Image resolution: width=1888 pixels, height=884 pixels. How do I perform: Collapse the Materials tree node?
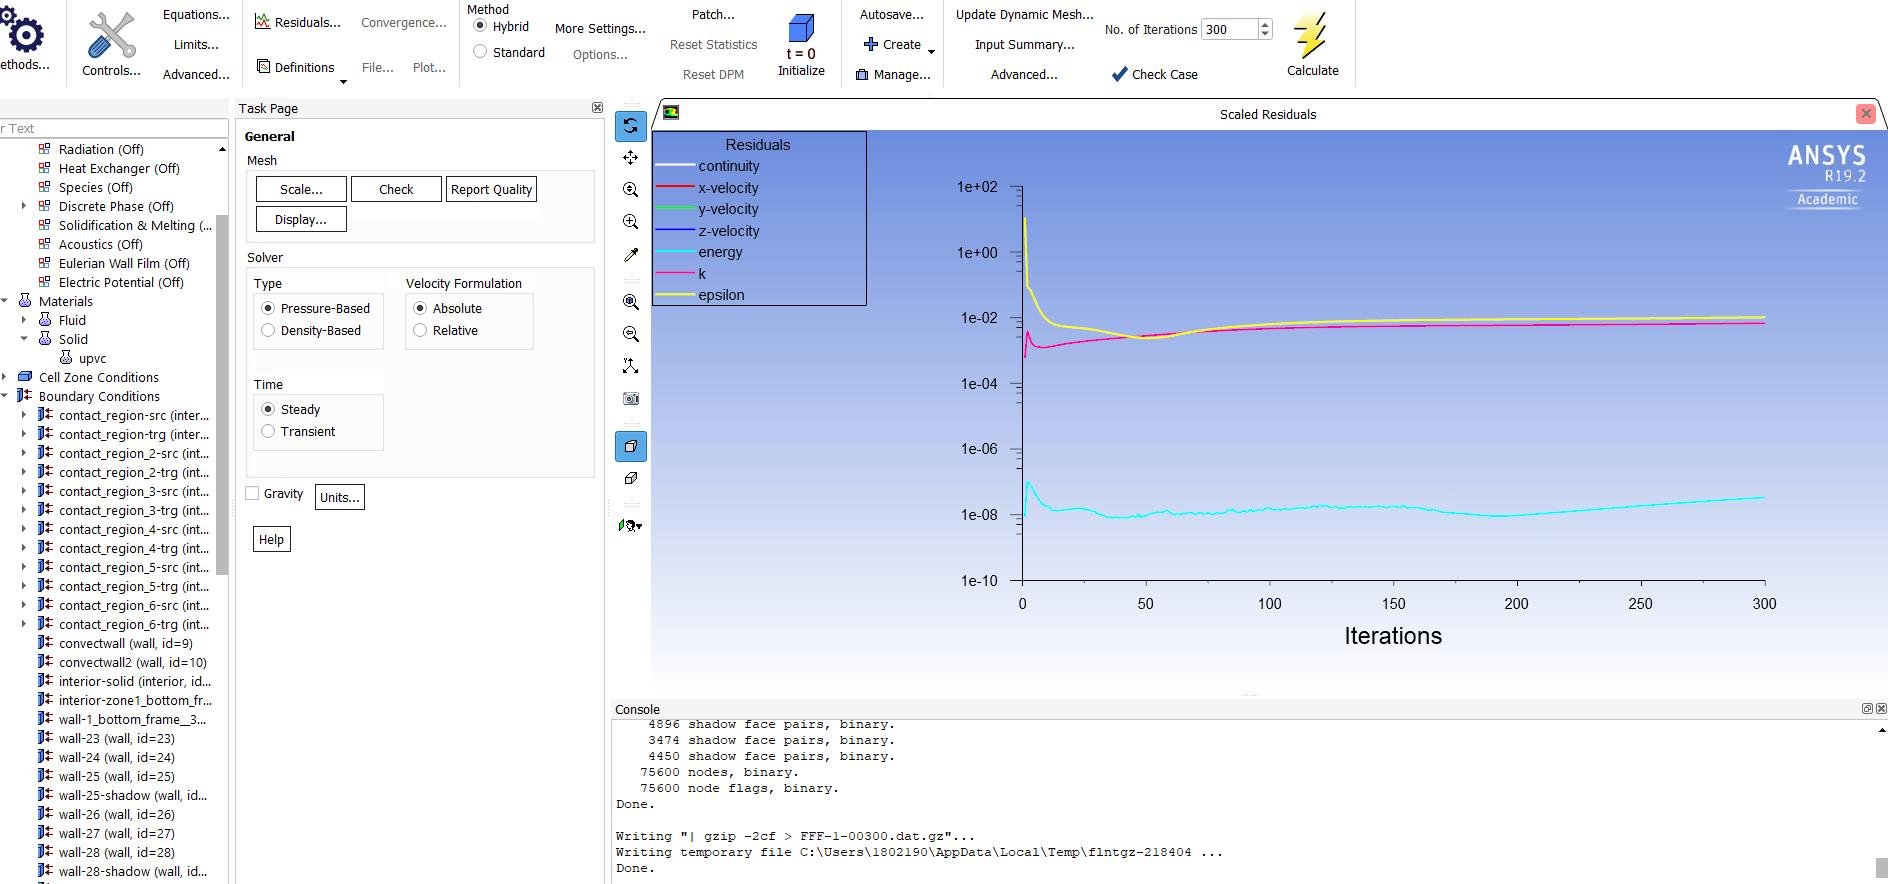pyautogui.click(x=5, y=301)
